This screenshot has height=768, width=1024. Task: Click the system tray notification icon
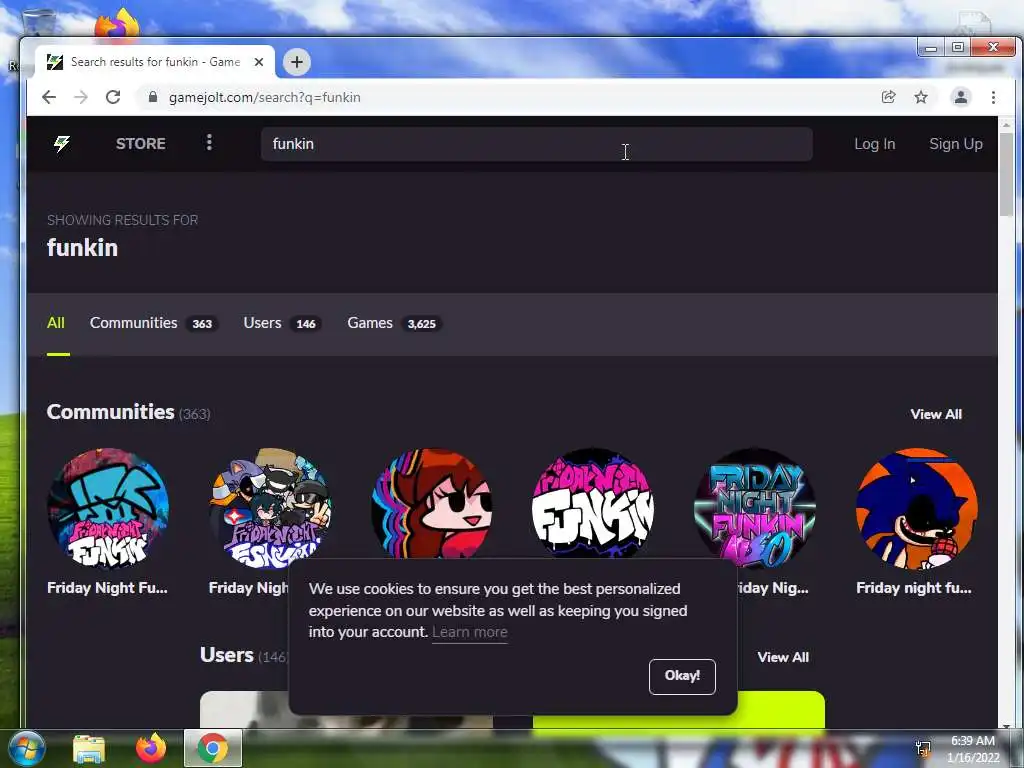coord(923,748)
